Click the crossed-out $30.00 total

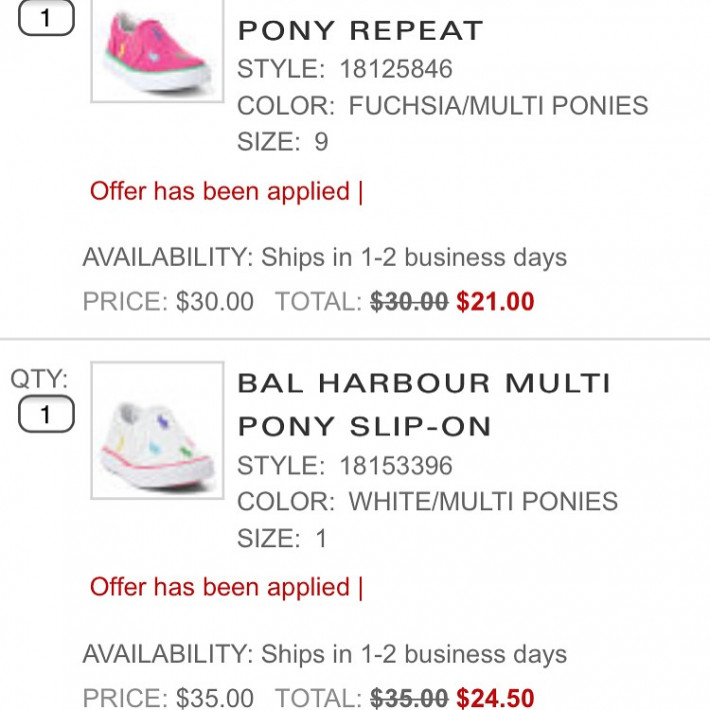[x=409, y=301]
